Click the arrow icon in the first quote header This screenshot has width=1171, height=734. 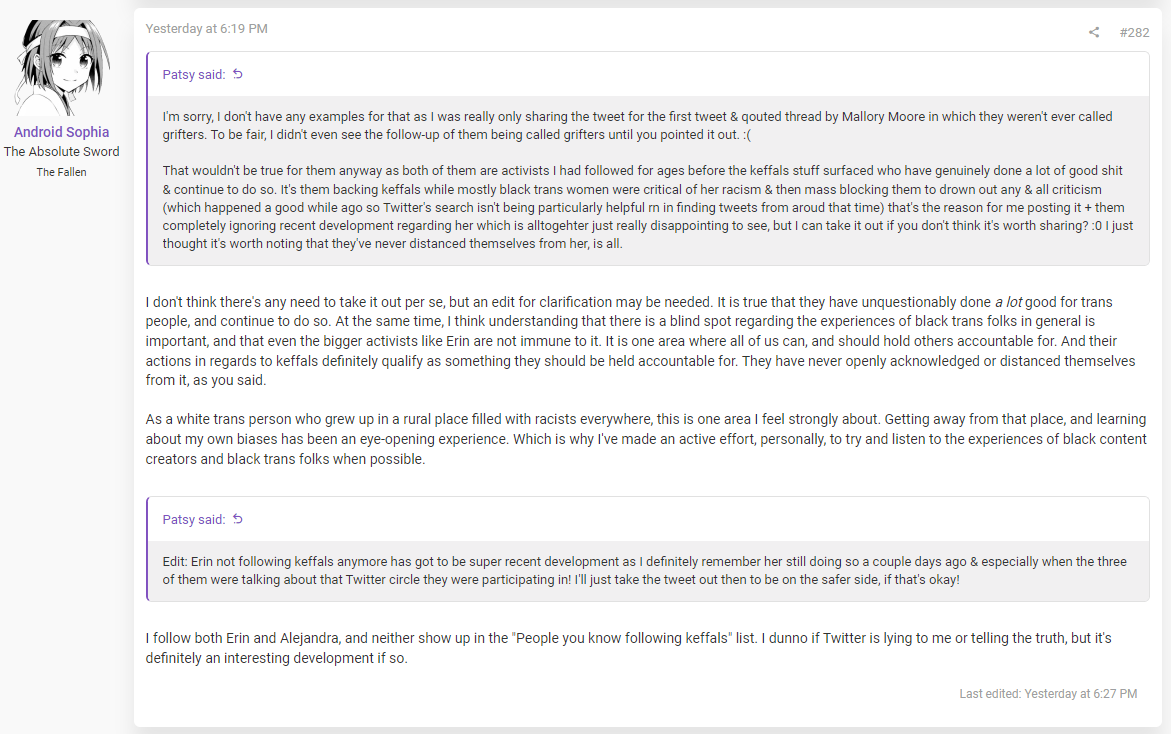tap(238, 74)
